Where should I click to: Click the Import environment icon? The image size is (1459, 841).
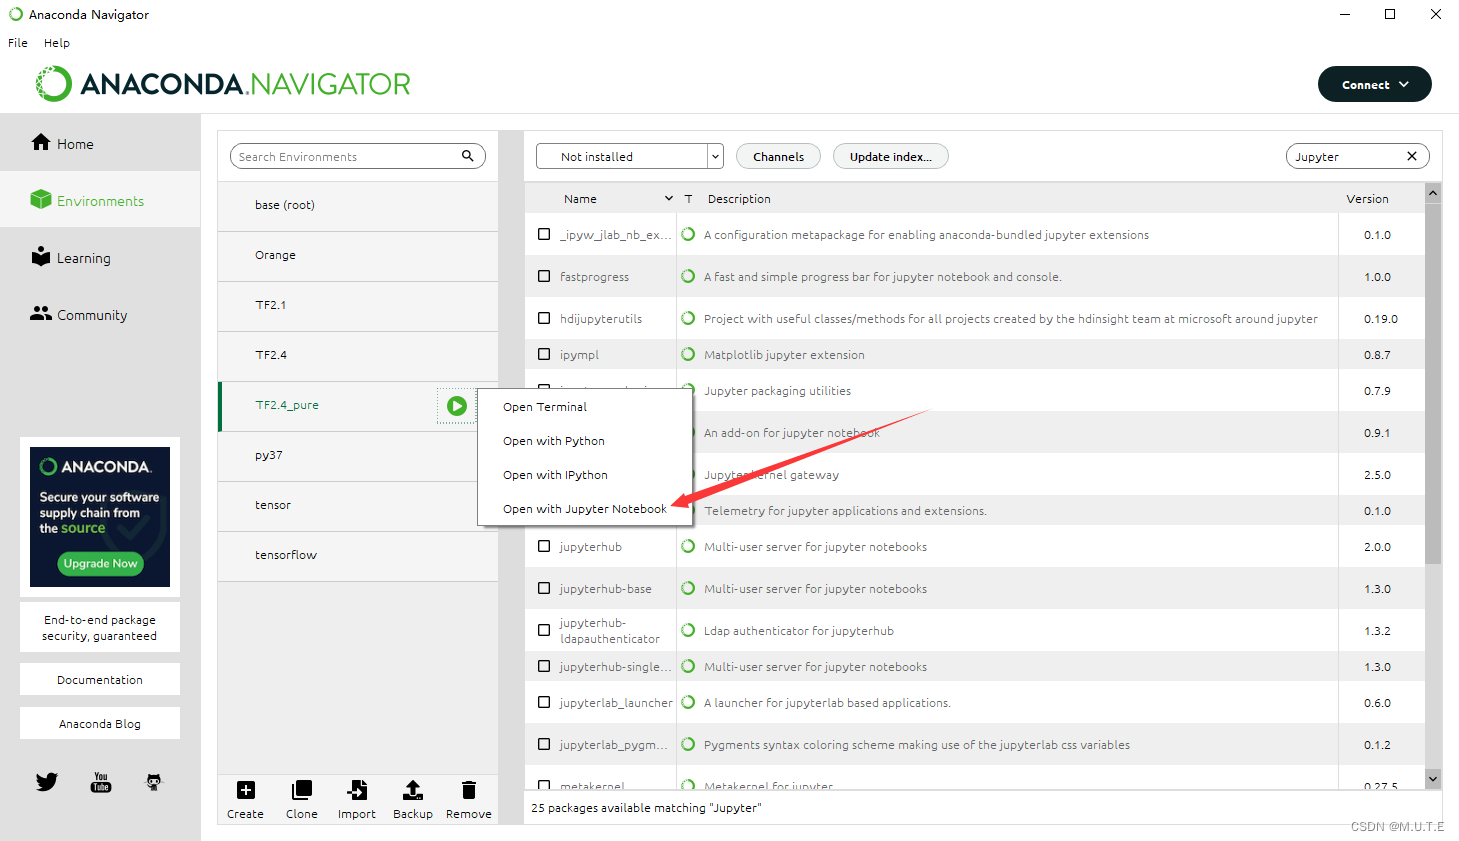pyautogui.click(x=357, y=790)
